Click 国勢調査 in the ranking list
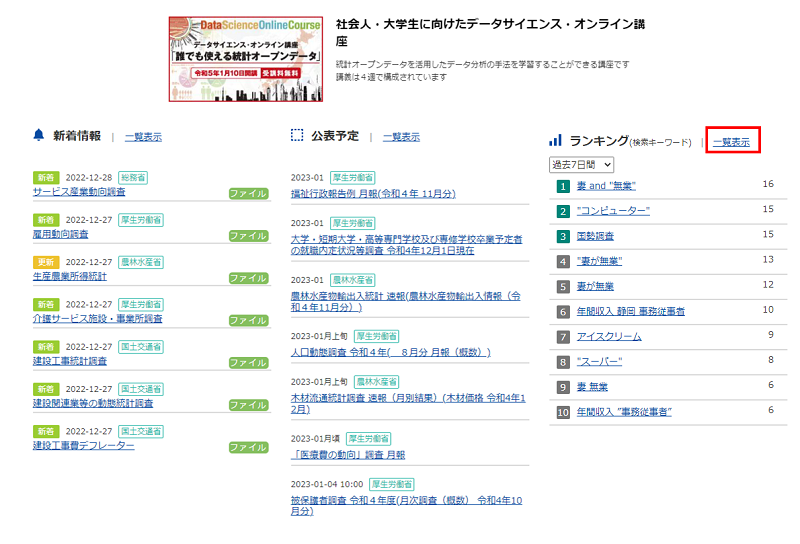Viewport: 800px width, 544px height. point(595,235)
